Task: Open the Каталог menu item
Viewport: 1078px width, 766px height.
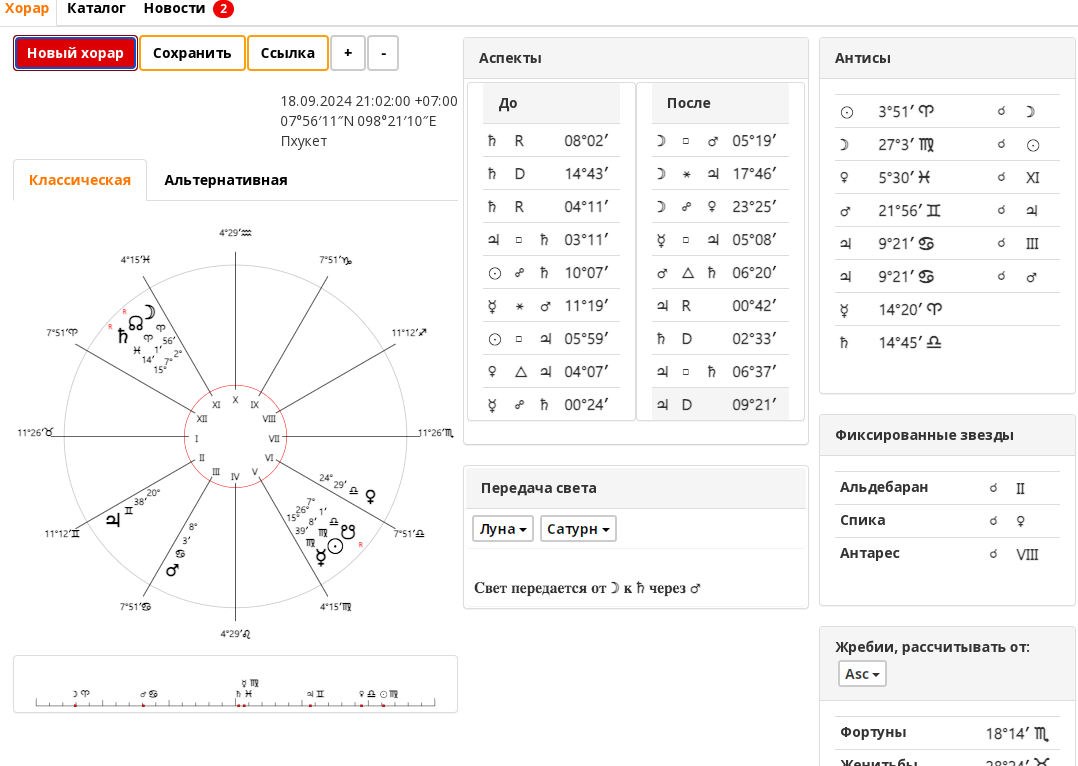Action: click(x=96, y=8)
